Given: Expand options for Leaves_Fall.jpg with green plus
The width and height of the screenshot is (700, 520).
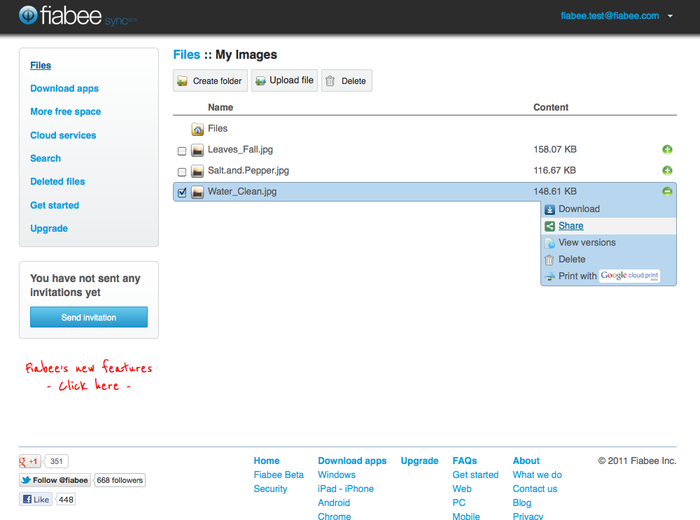Looking at the screenshot, I should (x=667, y=150).
